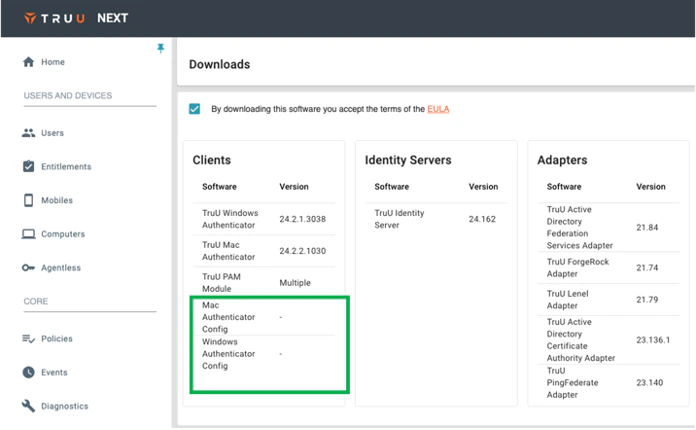Open the EULA link

click(x=438, y=109)
